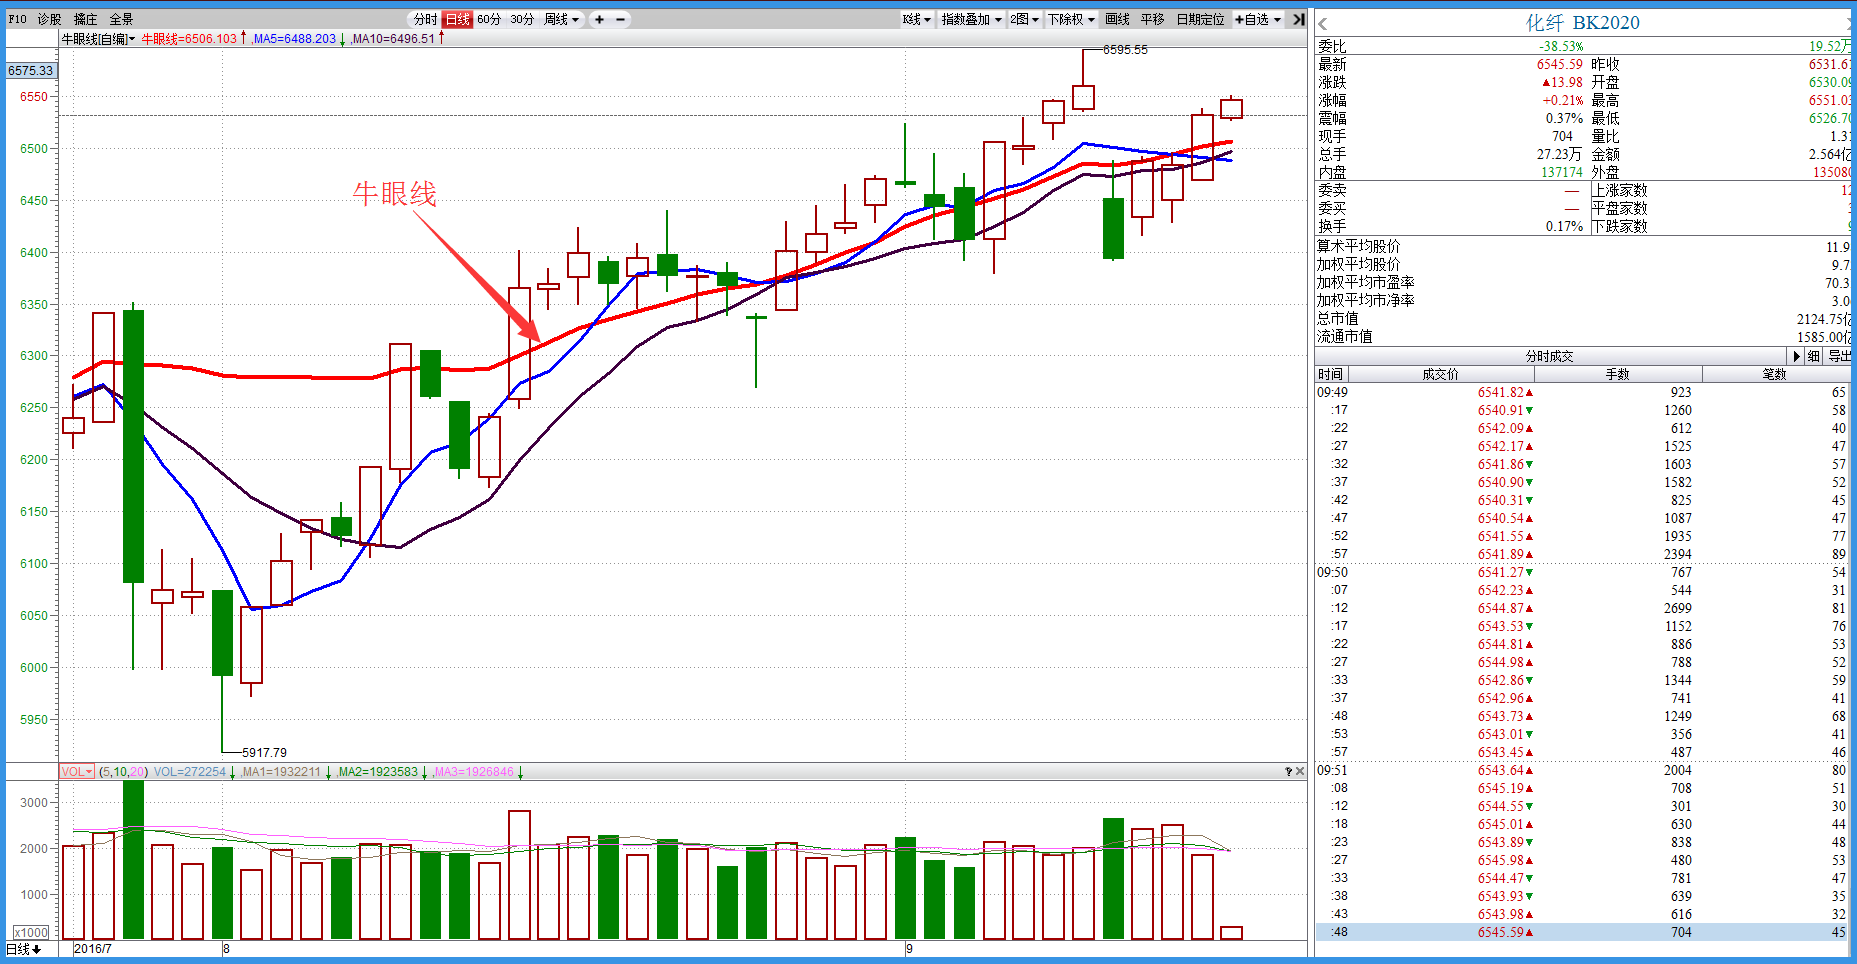Click 成交价 column header
This screenshot has height=964, width=1857.
tap(1440, 374)
